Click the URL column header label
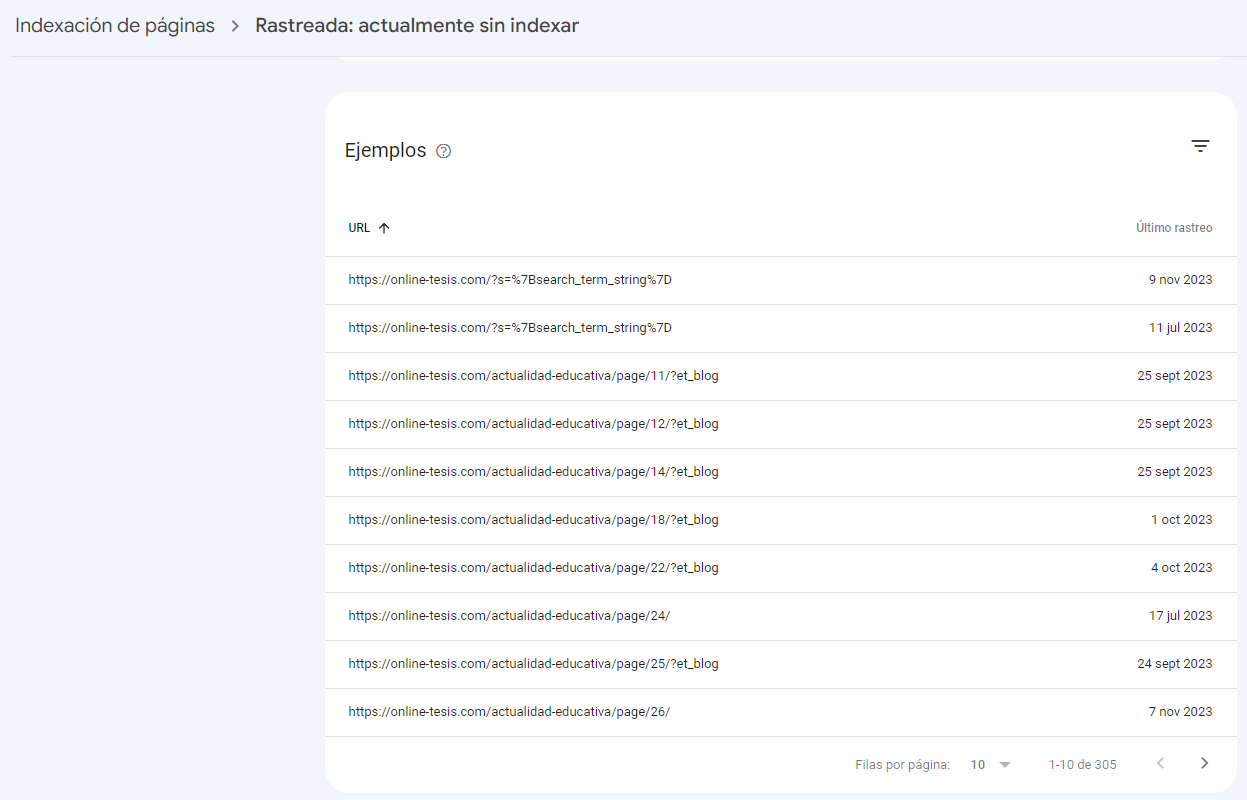 (x=359, y=228)
